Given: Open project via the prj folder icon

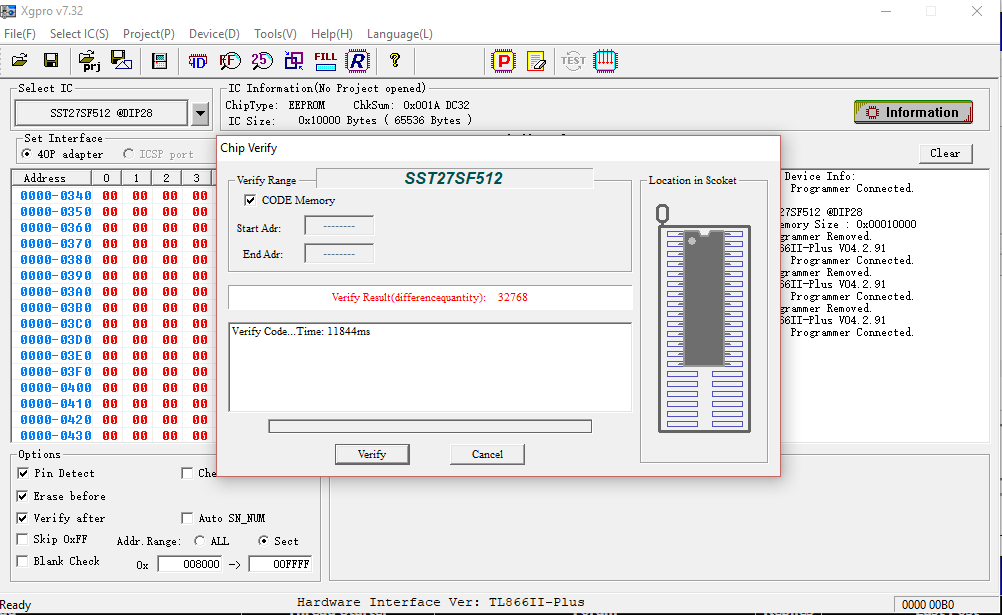Looking at the screenshot, I should (90, 61).
